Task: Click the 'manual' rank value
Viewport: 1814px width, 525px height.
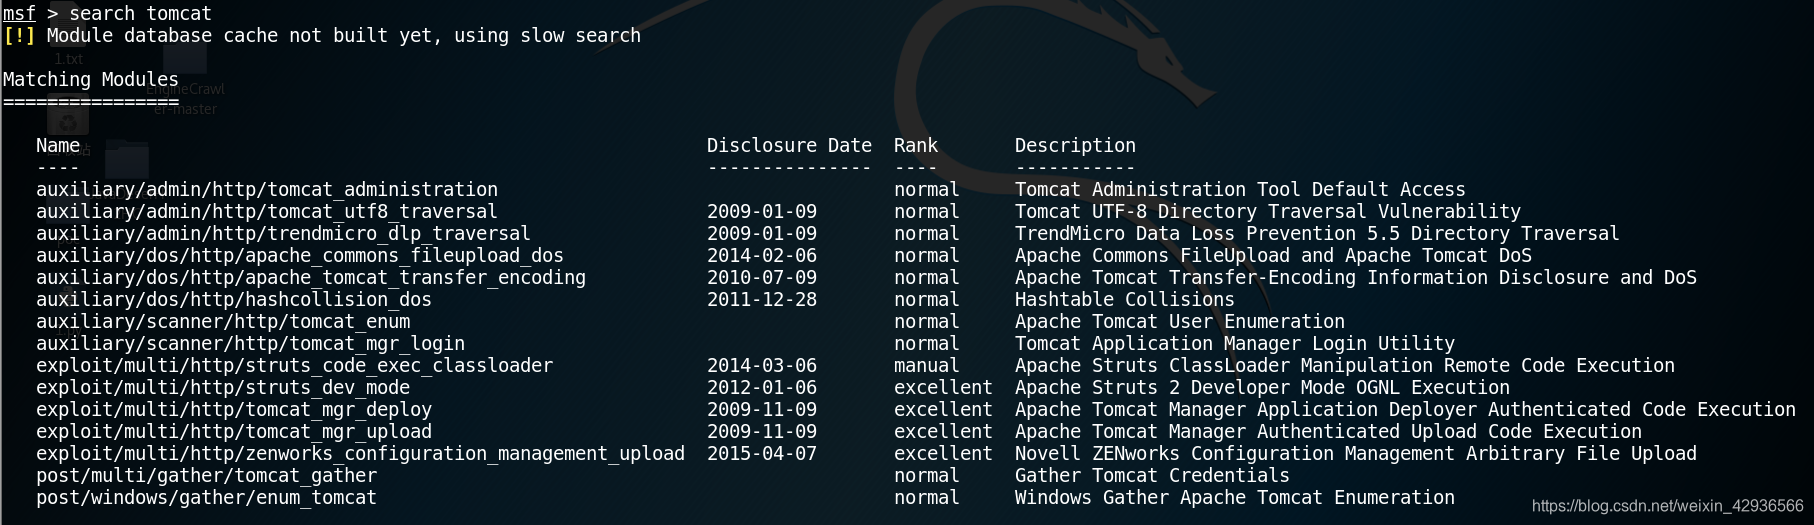Action: pyautogui.click(x=927, y=366)
